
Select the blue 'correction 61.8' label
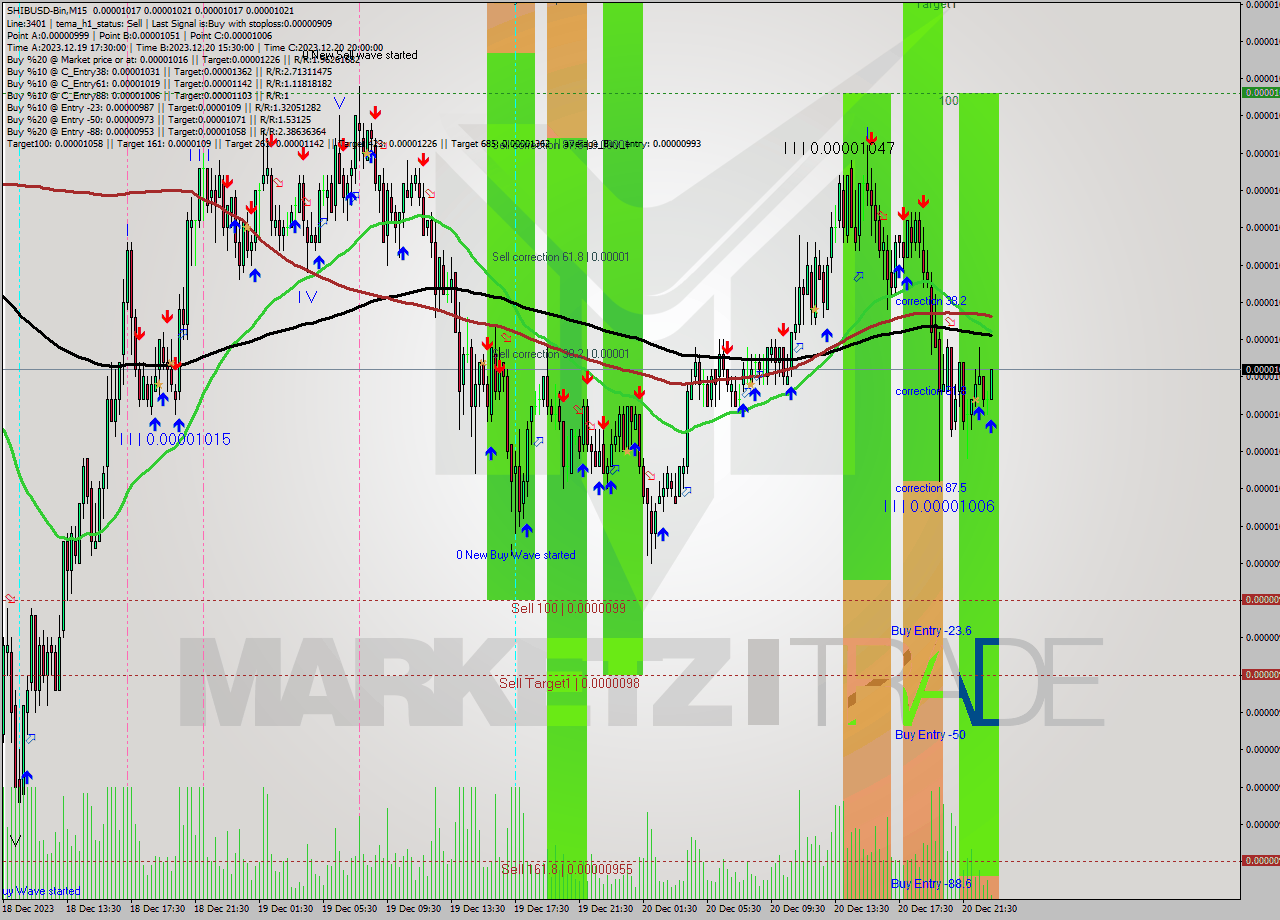(931, 391)
